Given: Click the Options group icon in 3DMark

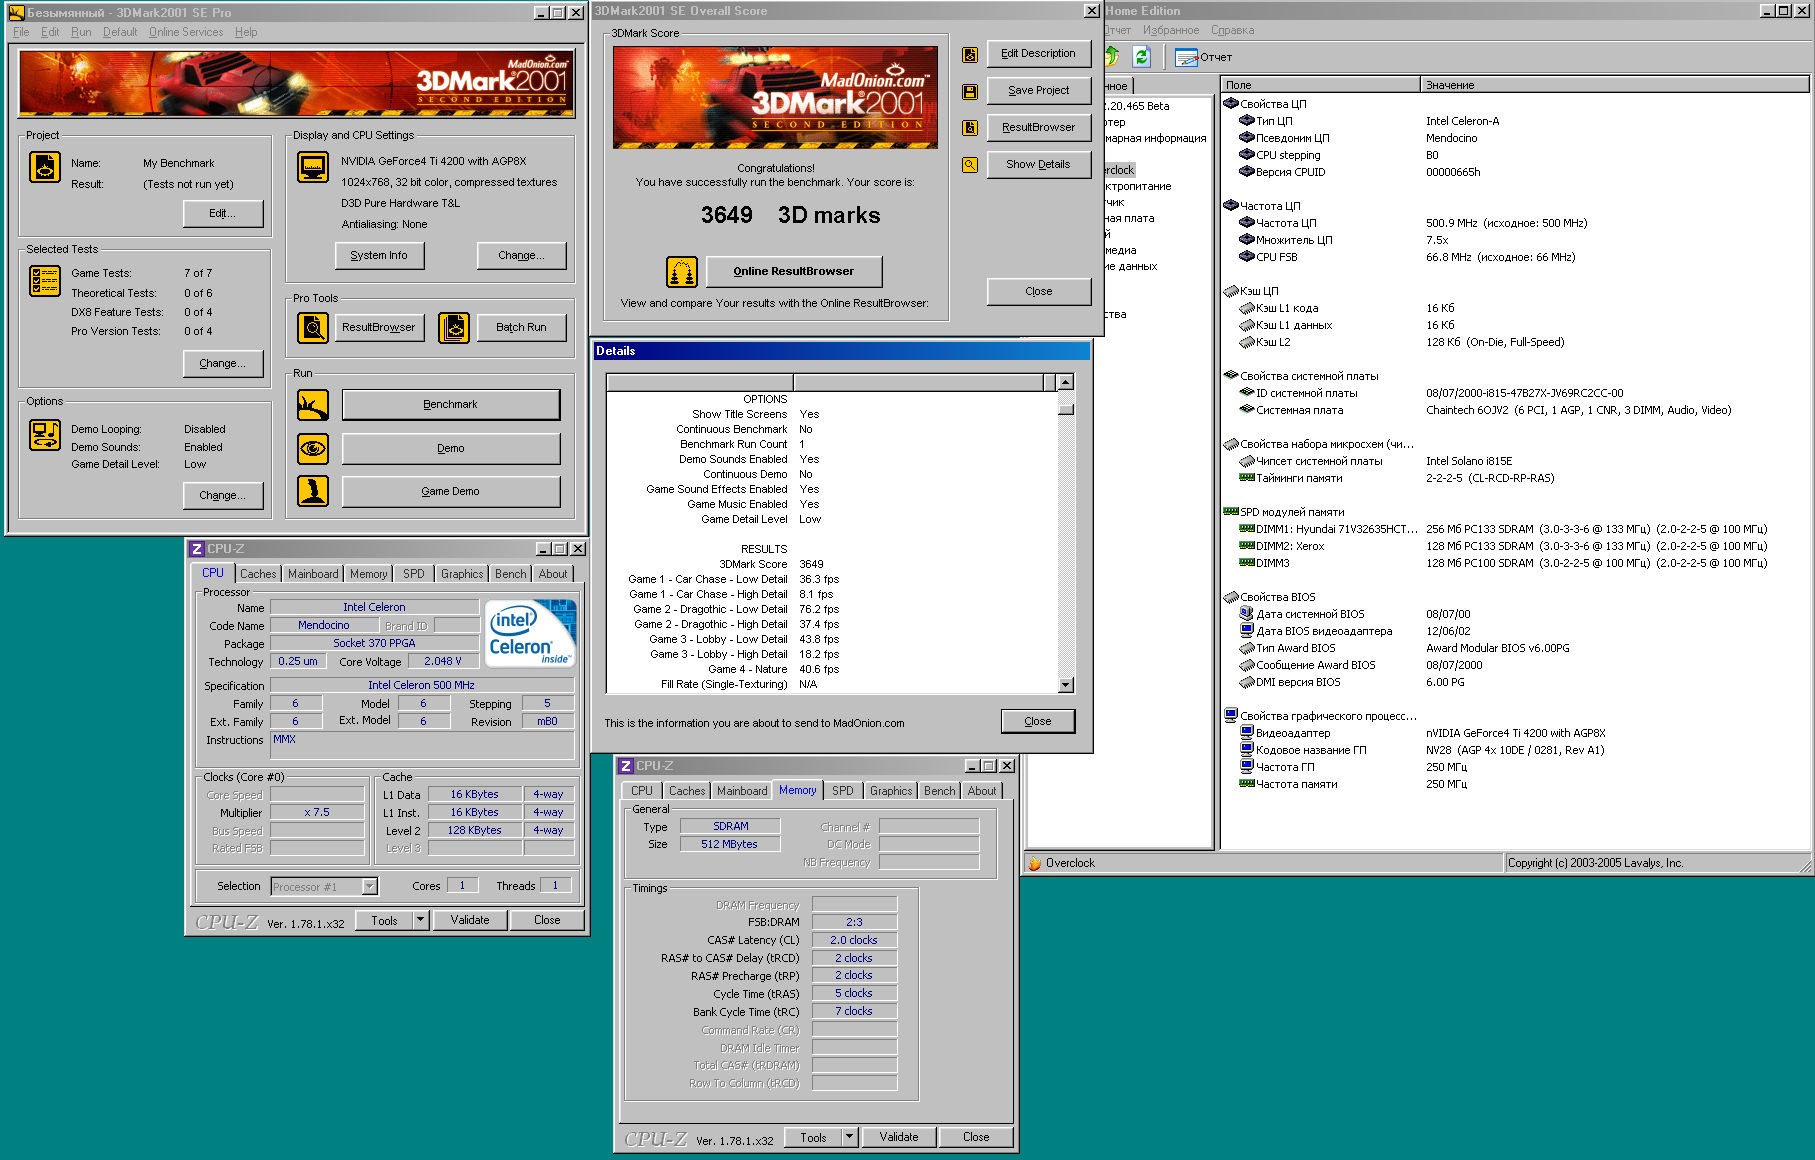Looking at the screenshot, I should (x=45, y=435).
